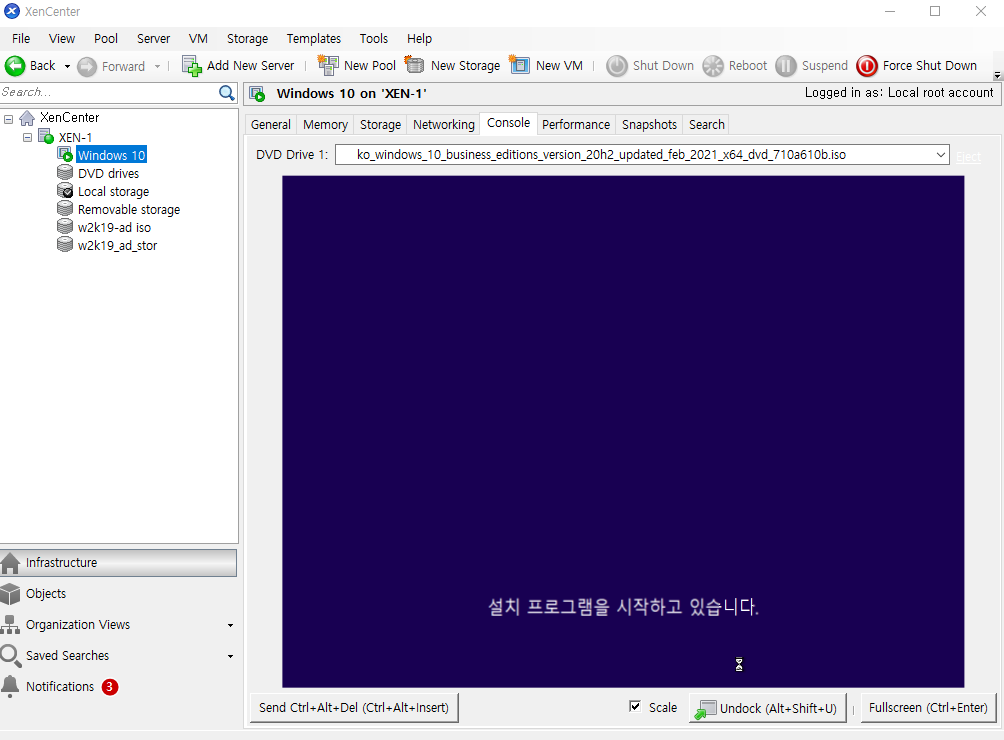Switch to the General tab
1004x740 pixels.
pyautogui.click(x=271, y=125)
